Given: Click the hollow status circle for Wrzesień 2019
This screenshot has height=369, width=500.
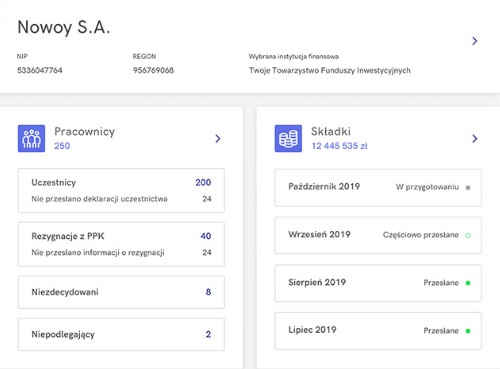Looking at the screenshot, I should (x=468, y=235).
